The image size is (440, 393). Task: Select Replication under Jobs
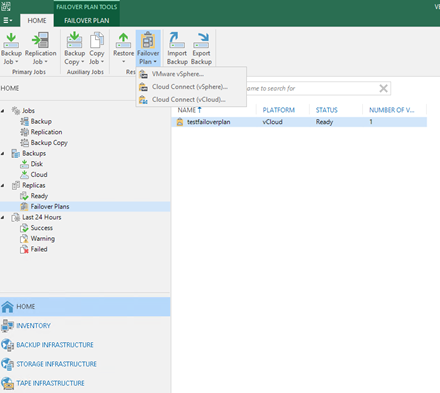46,132
